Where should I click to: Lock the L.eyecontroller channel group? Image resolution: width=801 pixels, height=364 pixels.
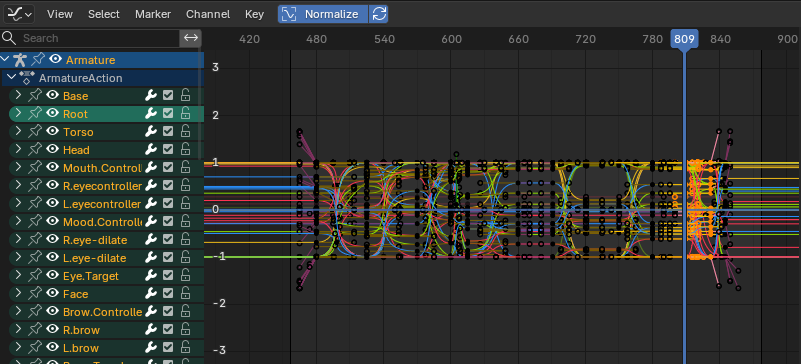pyautogui.click(x=186, y=204)
